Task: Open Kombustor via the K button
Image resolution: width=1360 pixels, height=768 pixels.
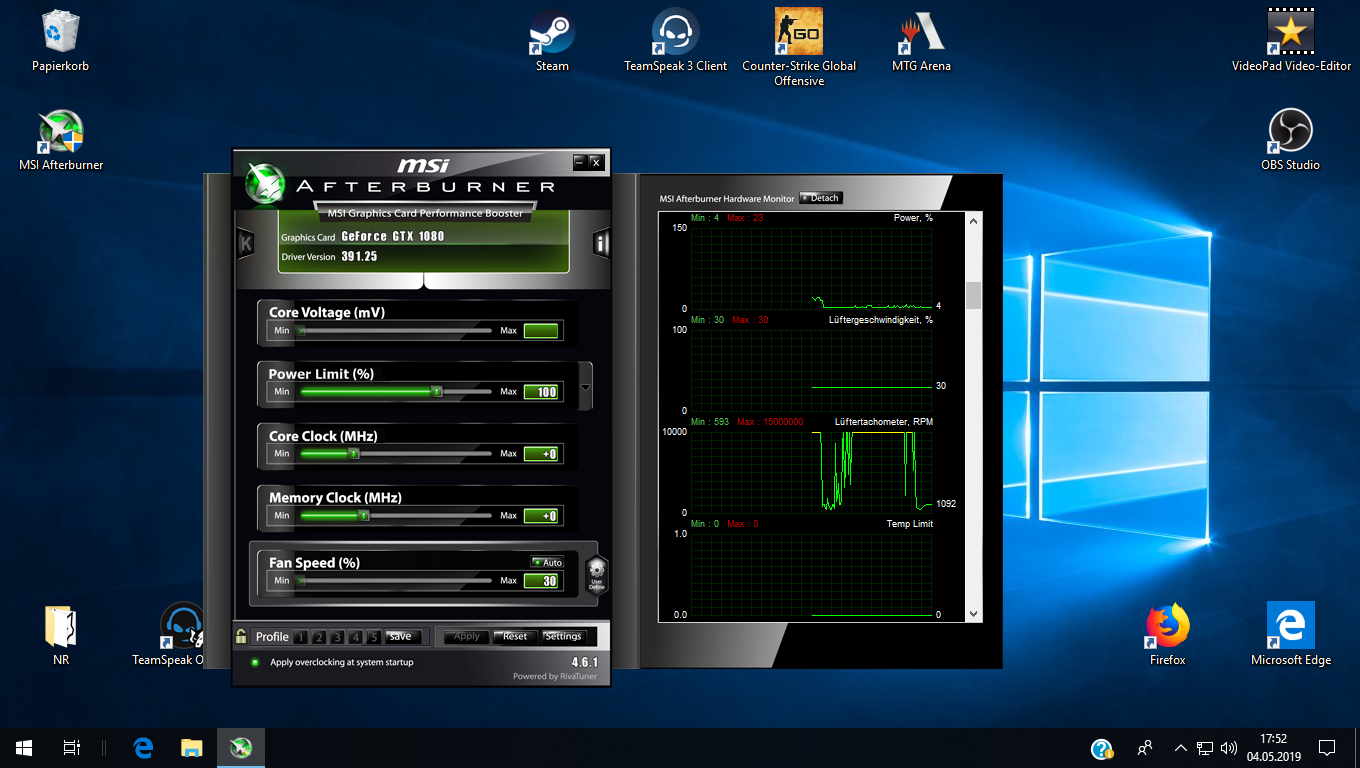Action: [x=245, y=243]
